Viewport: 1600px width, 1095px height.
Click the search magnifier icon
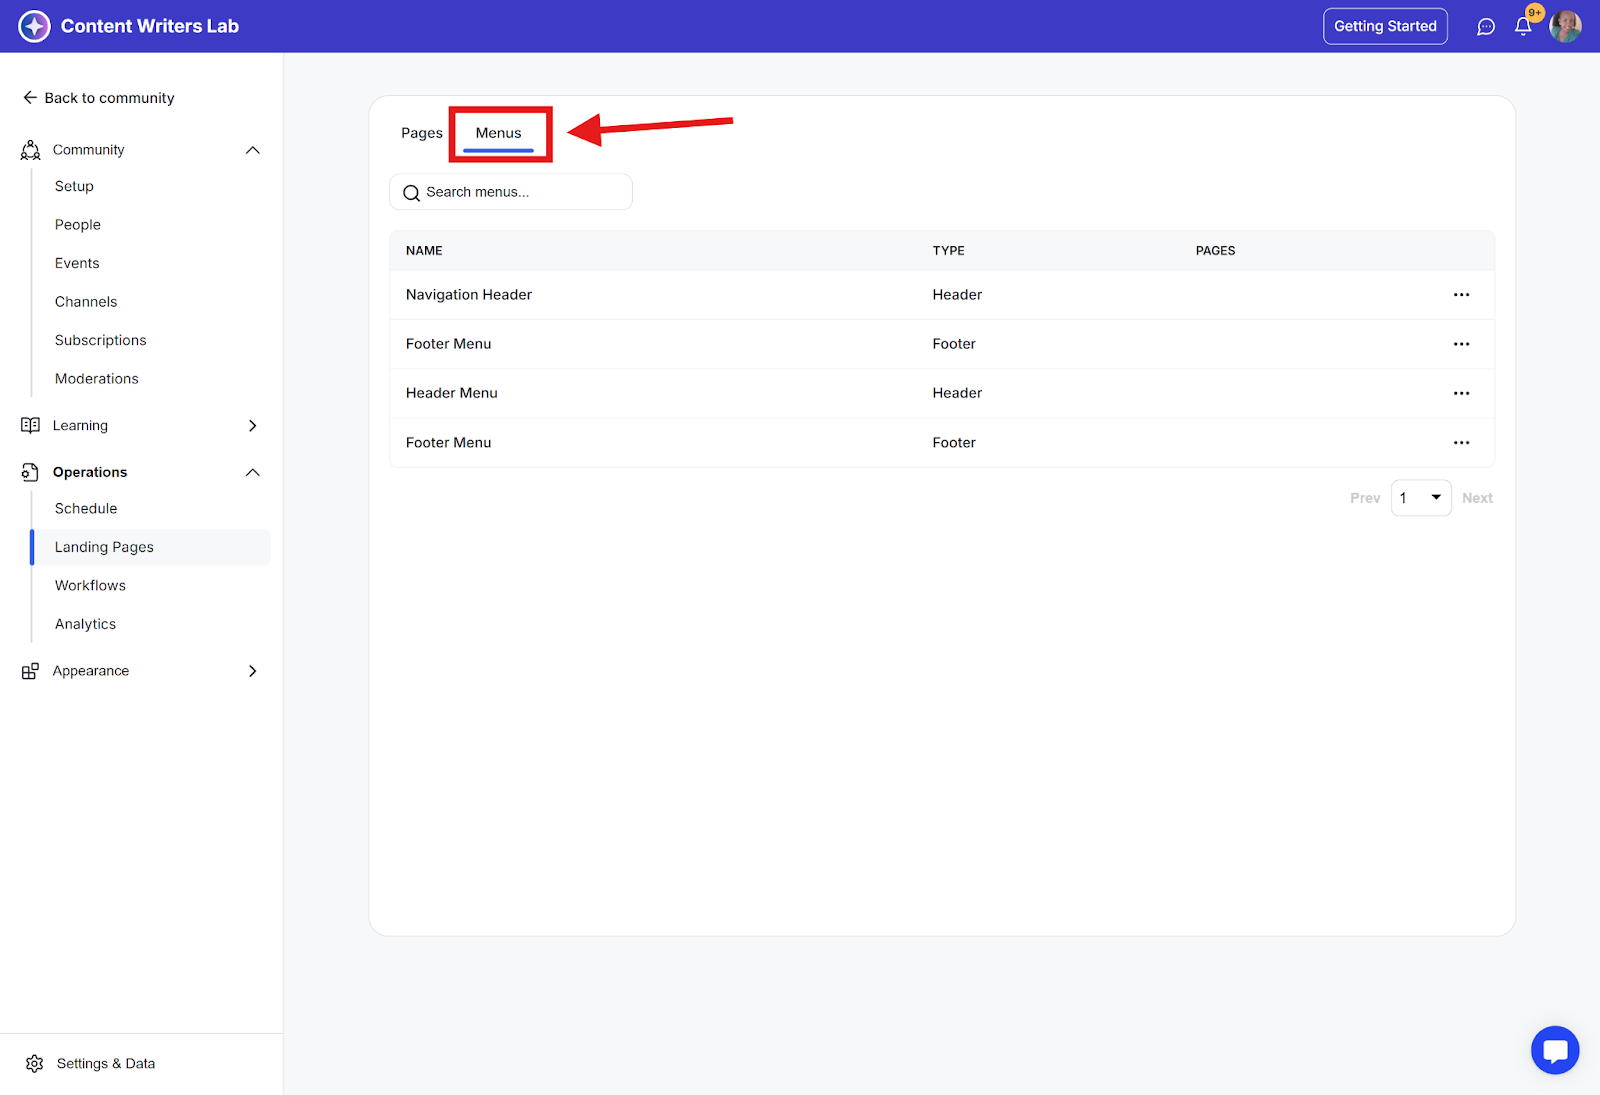coord(411,193)
